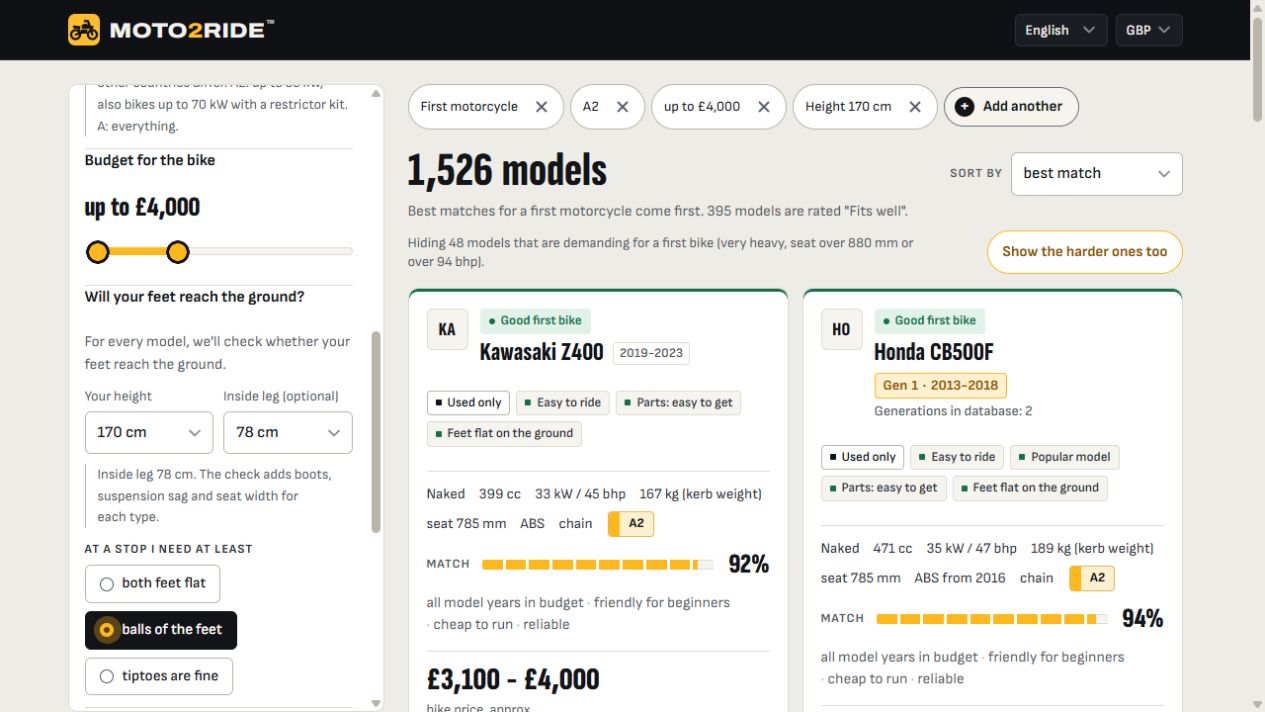Click Generations in database: 2 text

click(x=953, y=411)
